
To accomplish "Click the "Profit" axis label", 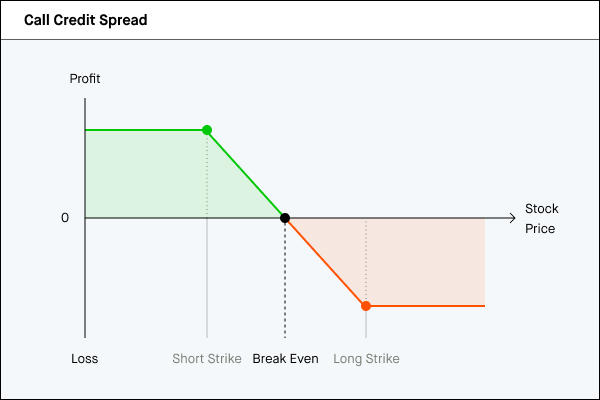I will coord(85,79).
